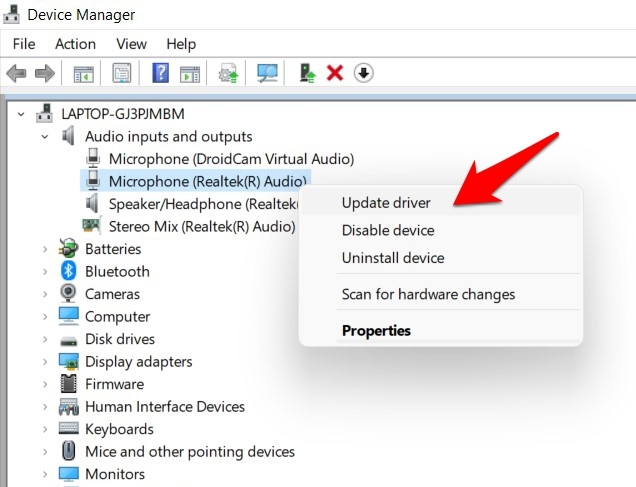The height and width of the screenshot is (487, 636).
Task: Expand the Display adapters category
Action: tap(45, 362)
